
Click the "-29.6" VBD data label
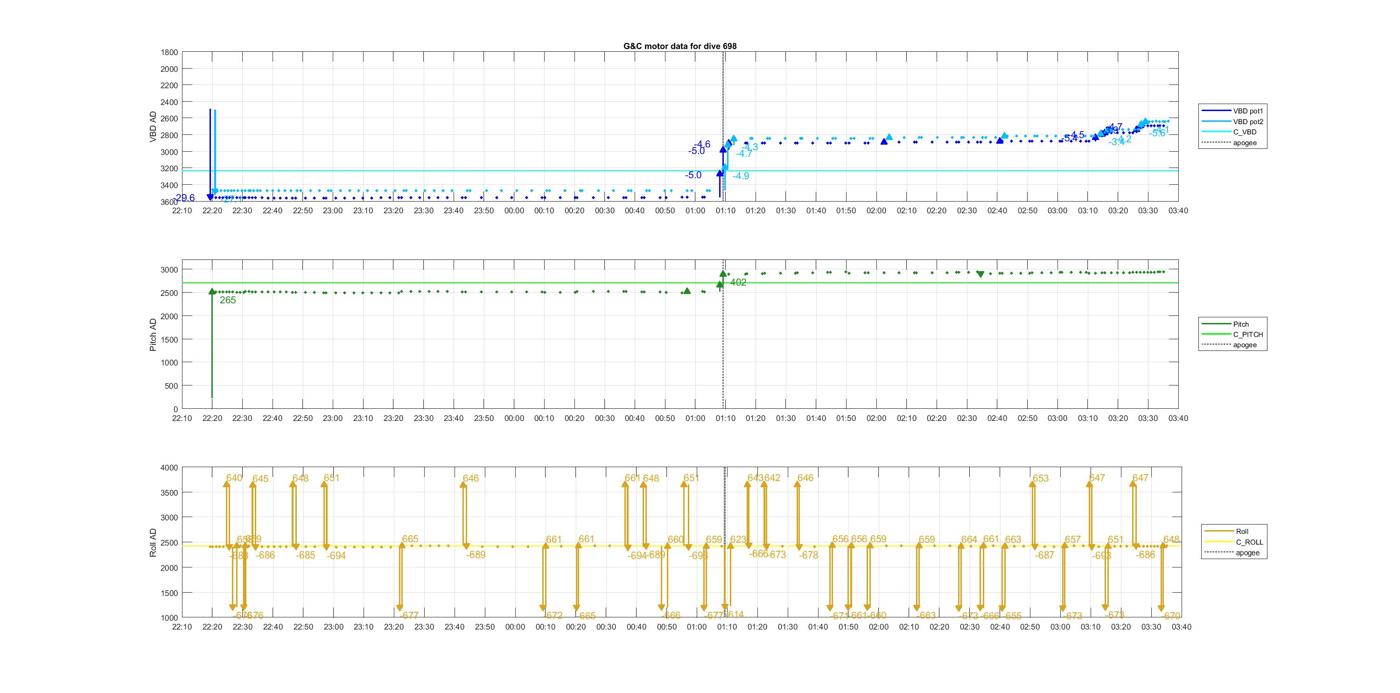(x=185, y=198)
